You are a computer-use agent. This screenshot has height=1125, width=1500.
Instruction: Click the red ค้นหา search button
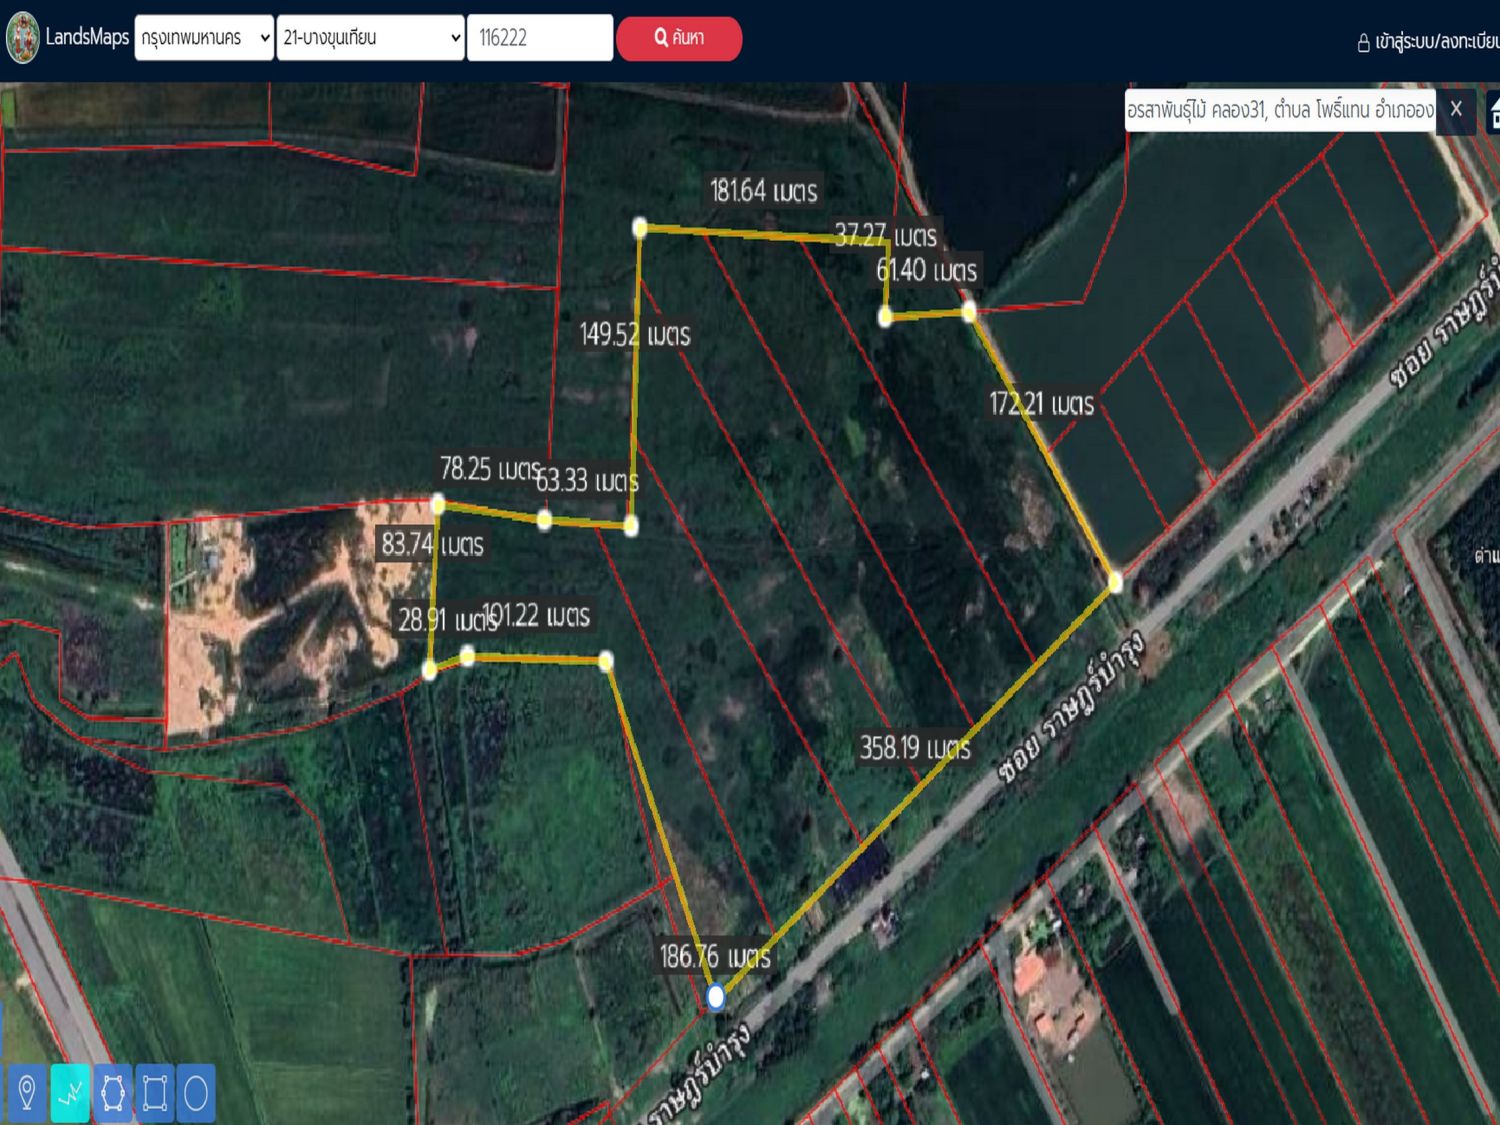[x=679, y=38]
